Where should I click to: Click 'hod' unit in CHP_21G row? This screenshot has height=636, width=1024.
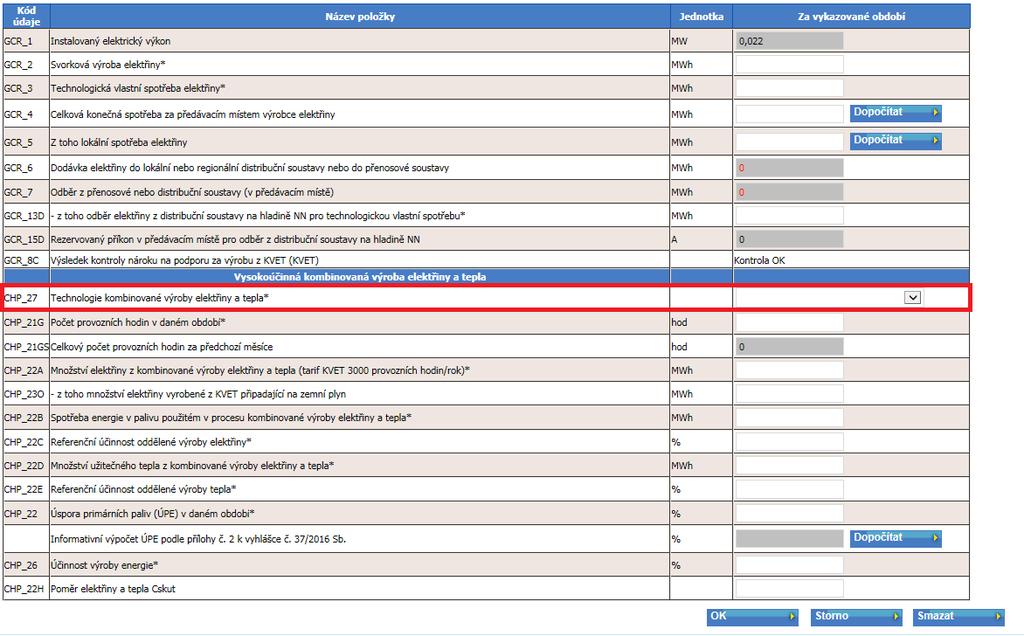(x=679, y=322)
